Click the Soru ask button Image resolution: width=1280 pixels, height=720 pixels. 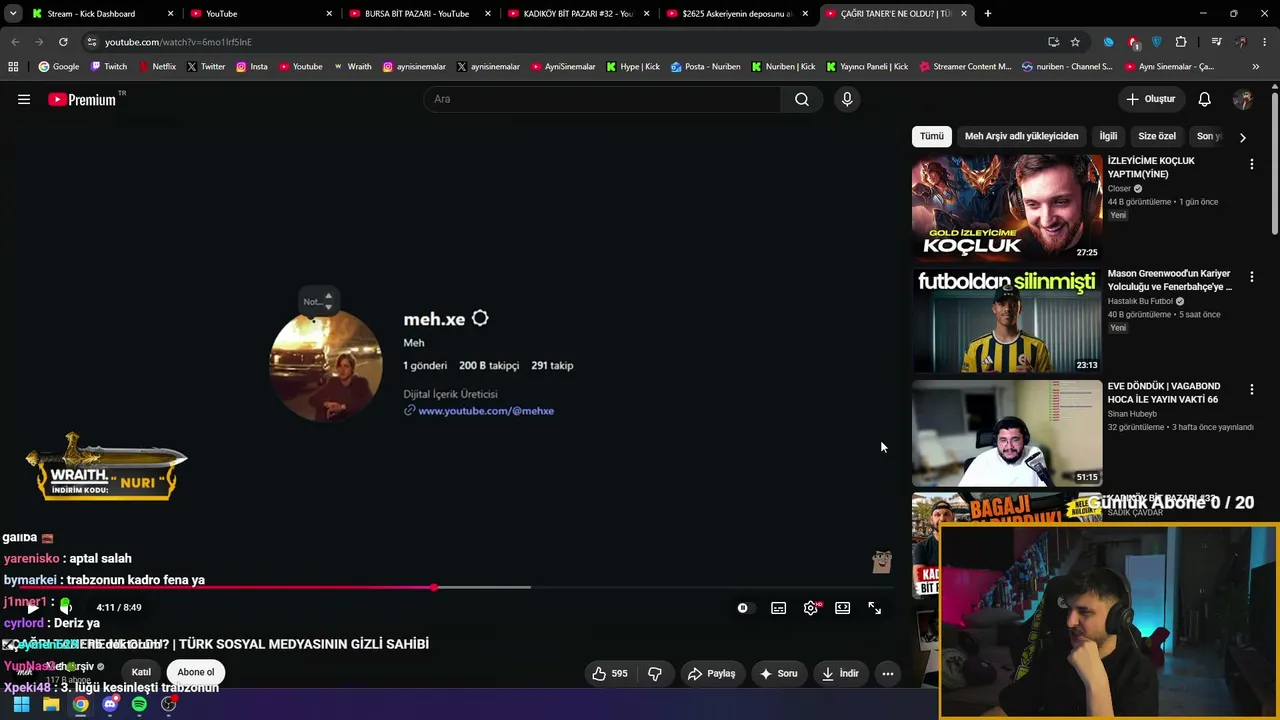pos(779,674)
